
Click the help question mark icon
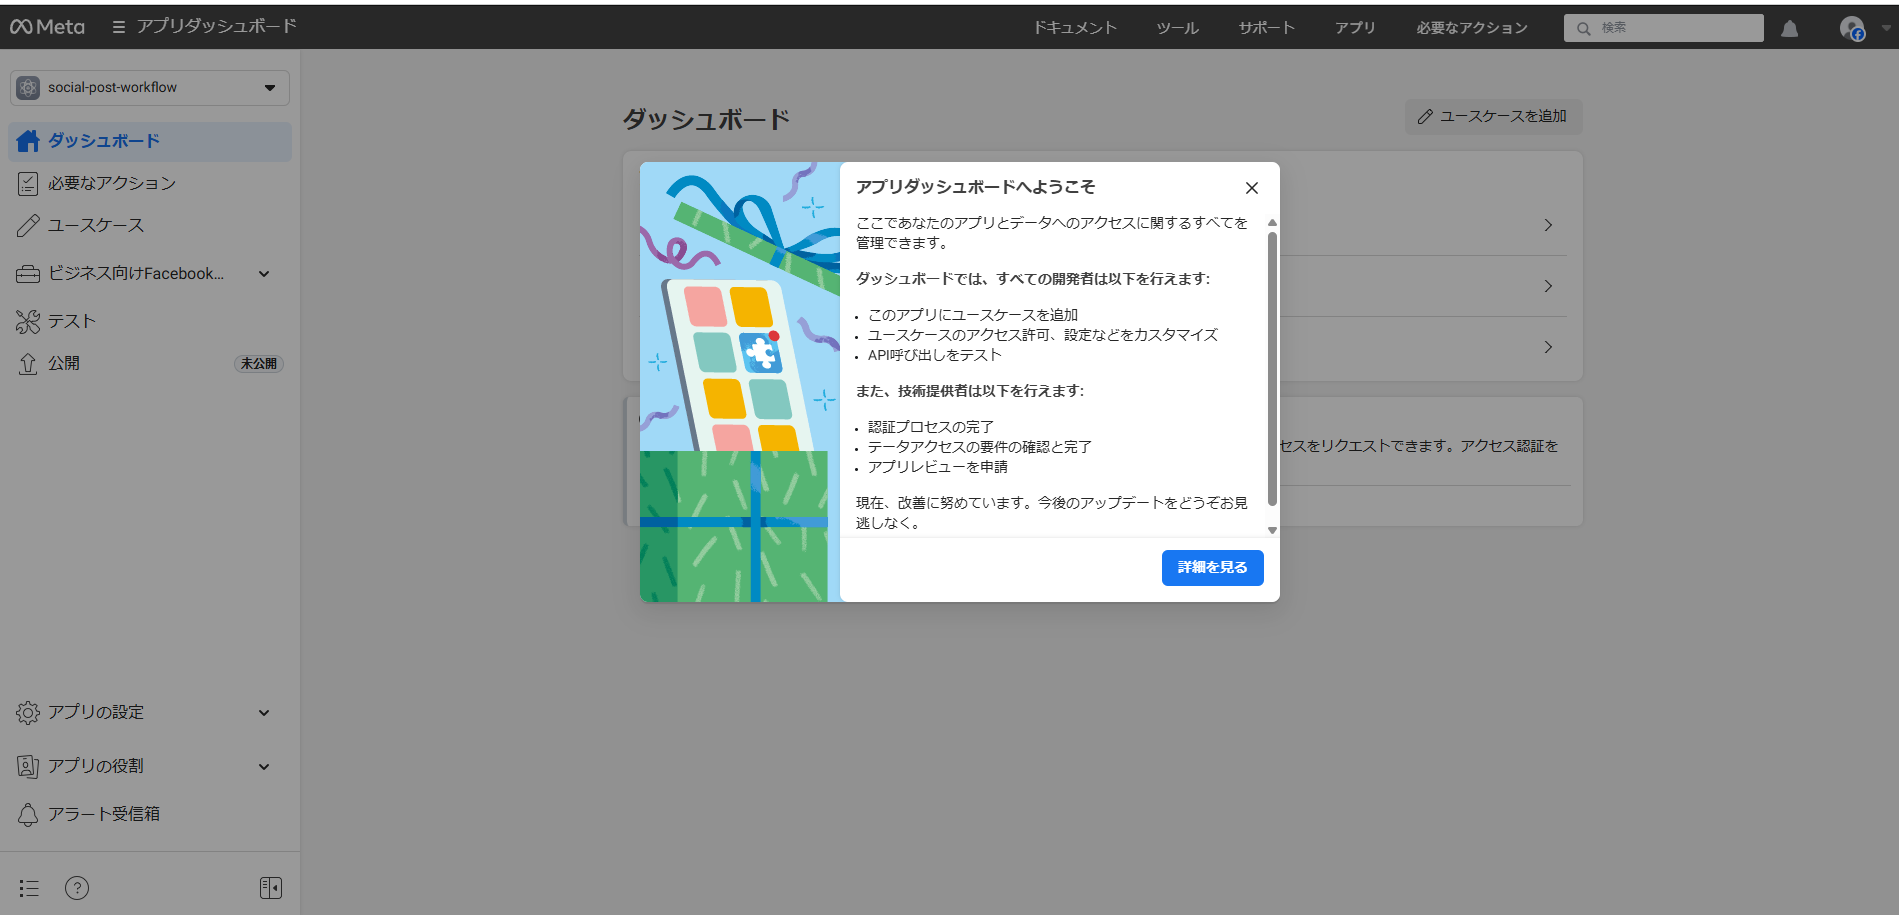(x=77, y=888)
